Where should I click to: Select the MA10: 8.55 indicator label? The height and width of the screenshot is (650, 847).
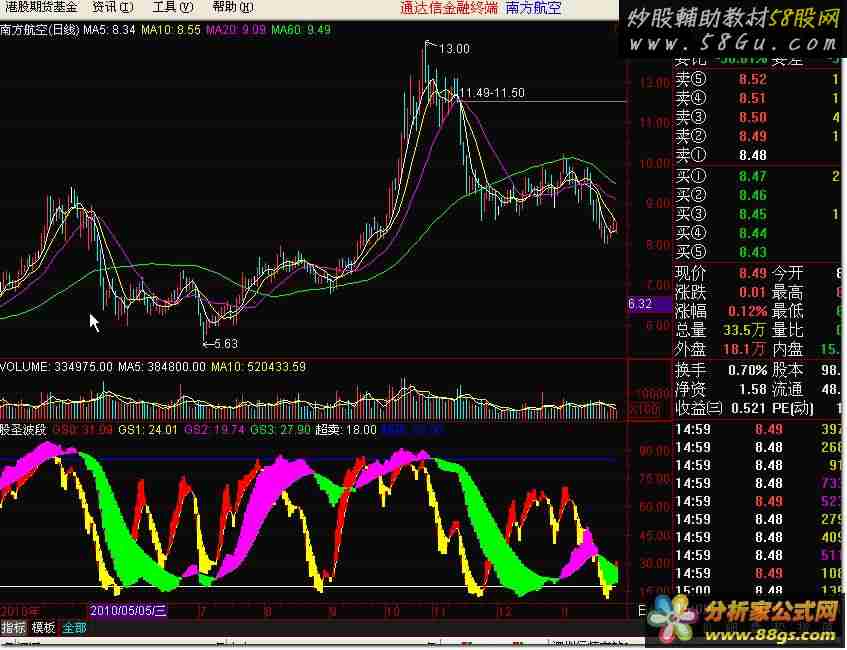(171, 30)
